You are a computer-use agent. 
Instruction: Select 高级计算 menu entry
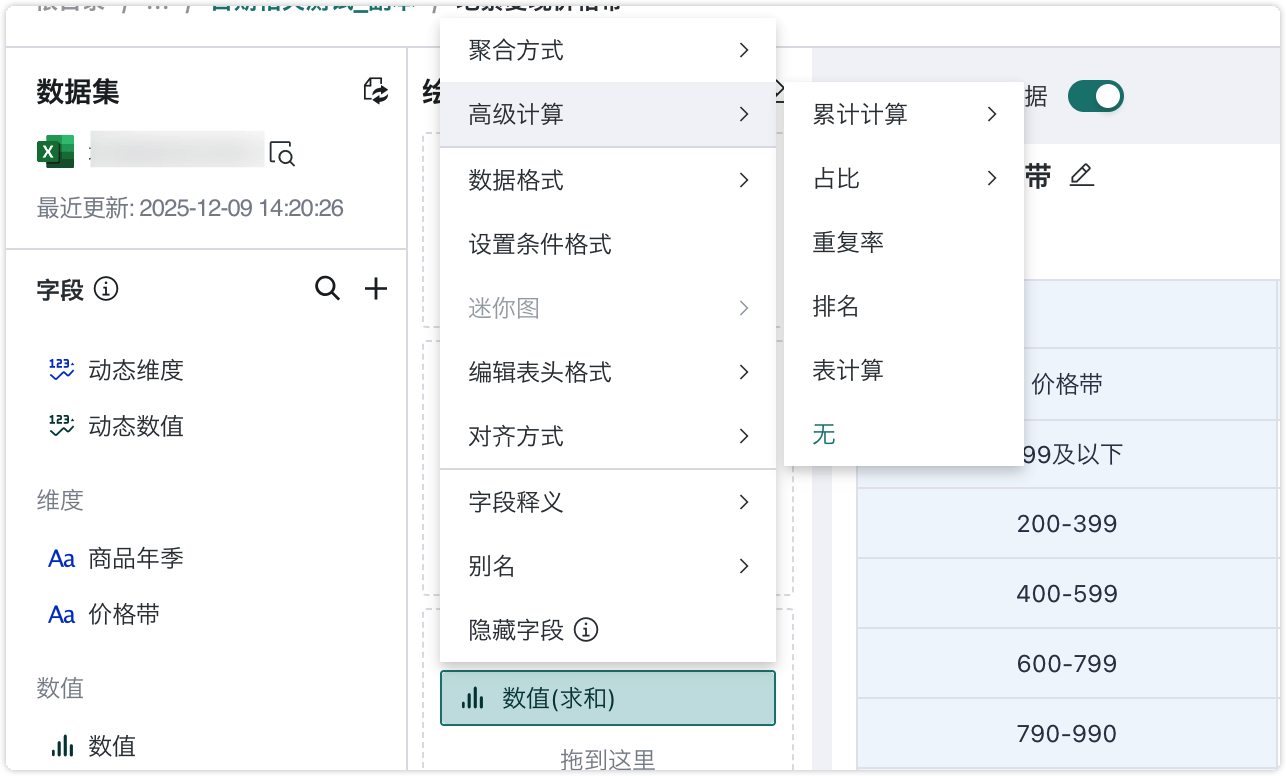(608, 115)
